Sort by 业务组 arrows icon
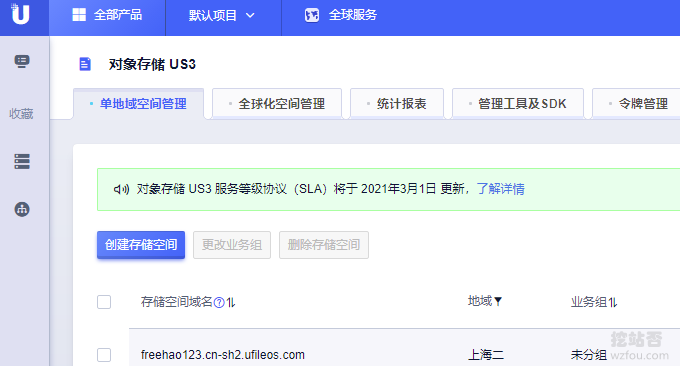The width and height of the screenshot is (680, 366). [612, 302]
